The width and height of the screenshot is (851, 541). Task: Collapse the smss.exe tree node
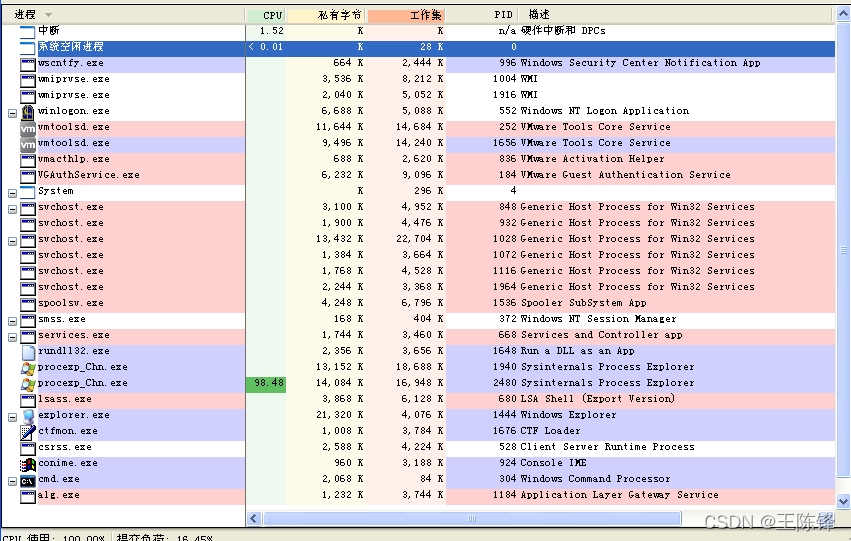[x=12, y=321]
